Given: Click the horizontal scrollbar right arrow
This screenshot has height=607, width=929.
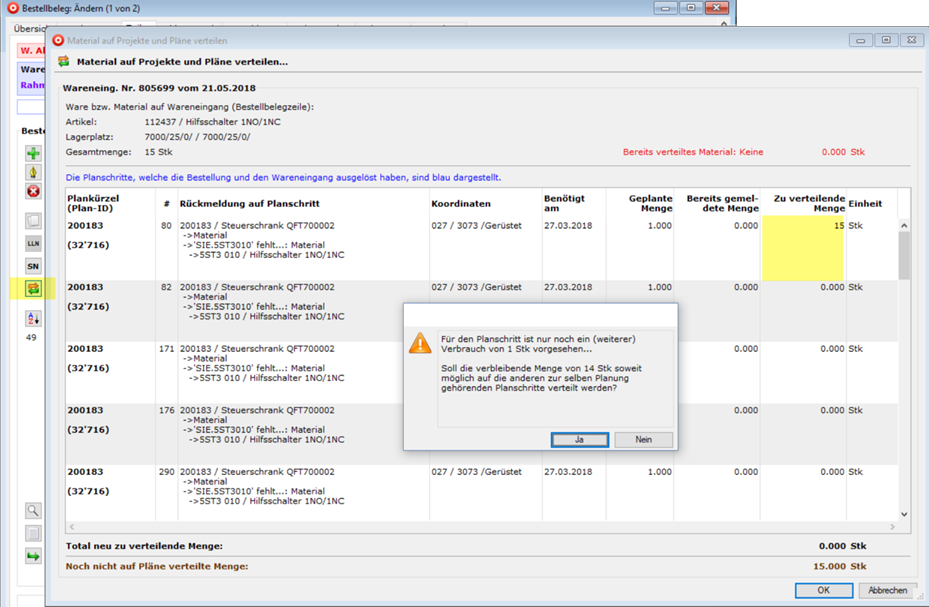Looking at the screenshot, I should (892, 527).
